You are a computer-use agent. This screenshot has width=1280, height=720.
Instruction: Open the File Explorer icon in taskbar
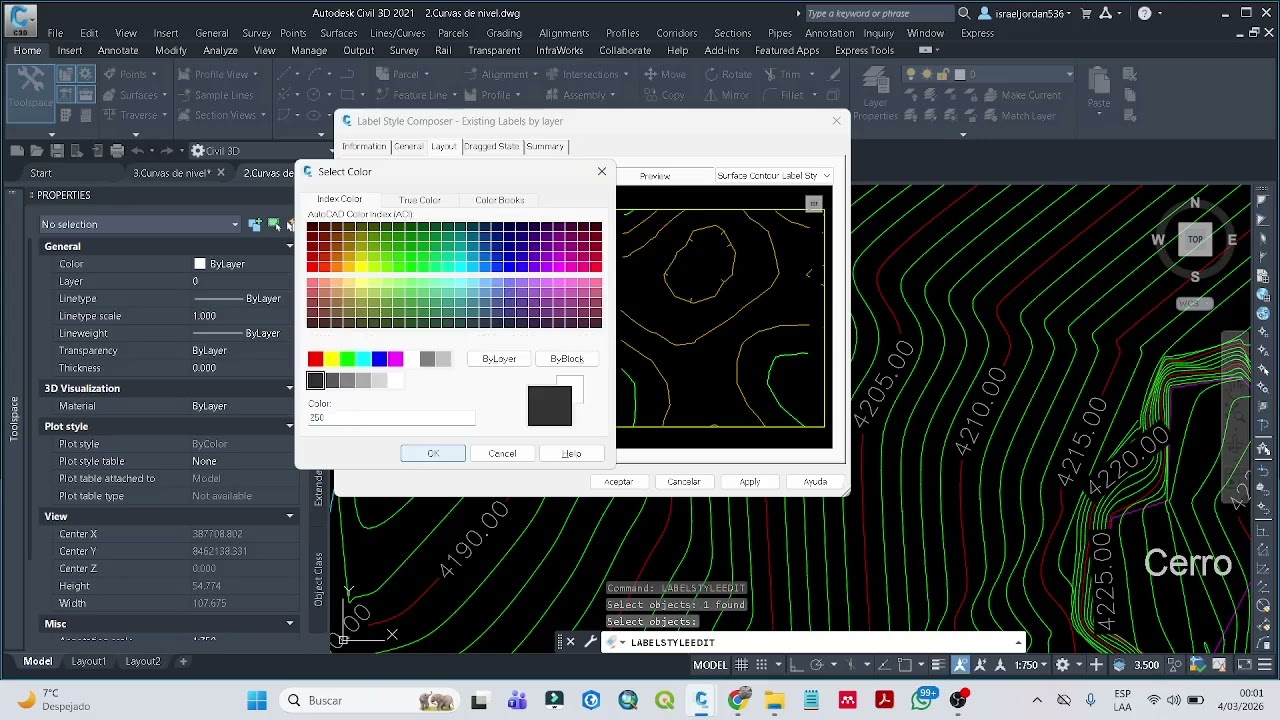775,700
